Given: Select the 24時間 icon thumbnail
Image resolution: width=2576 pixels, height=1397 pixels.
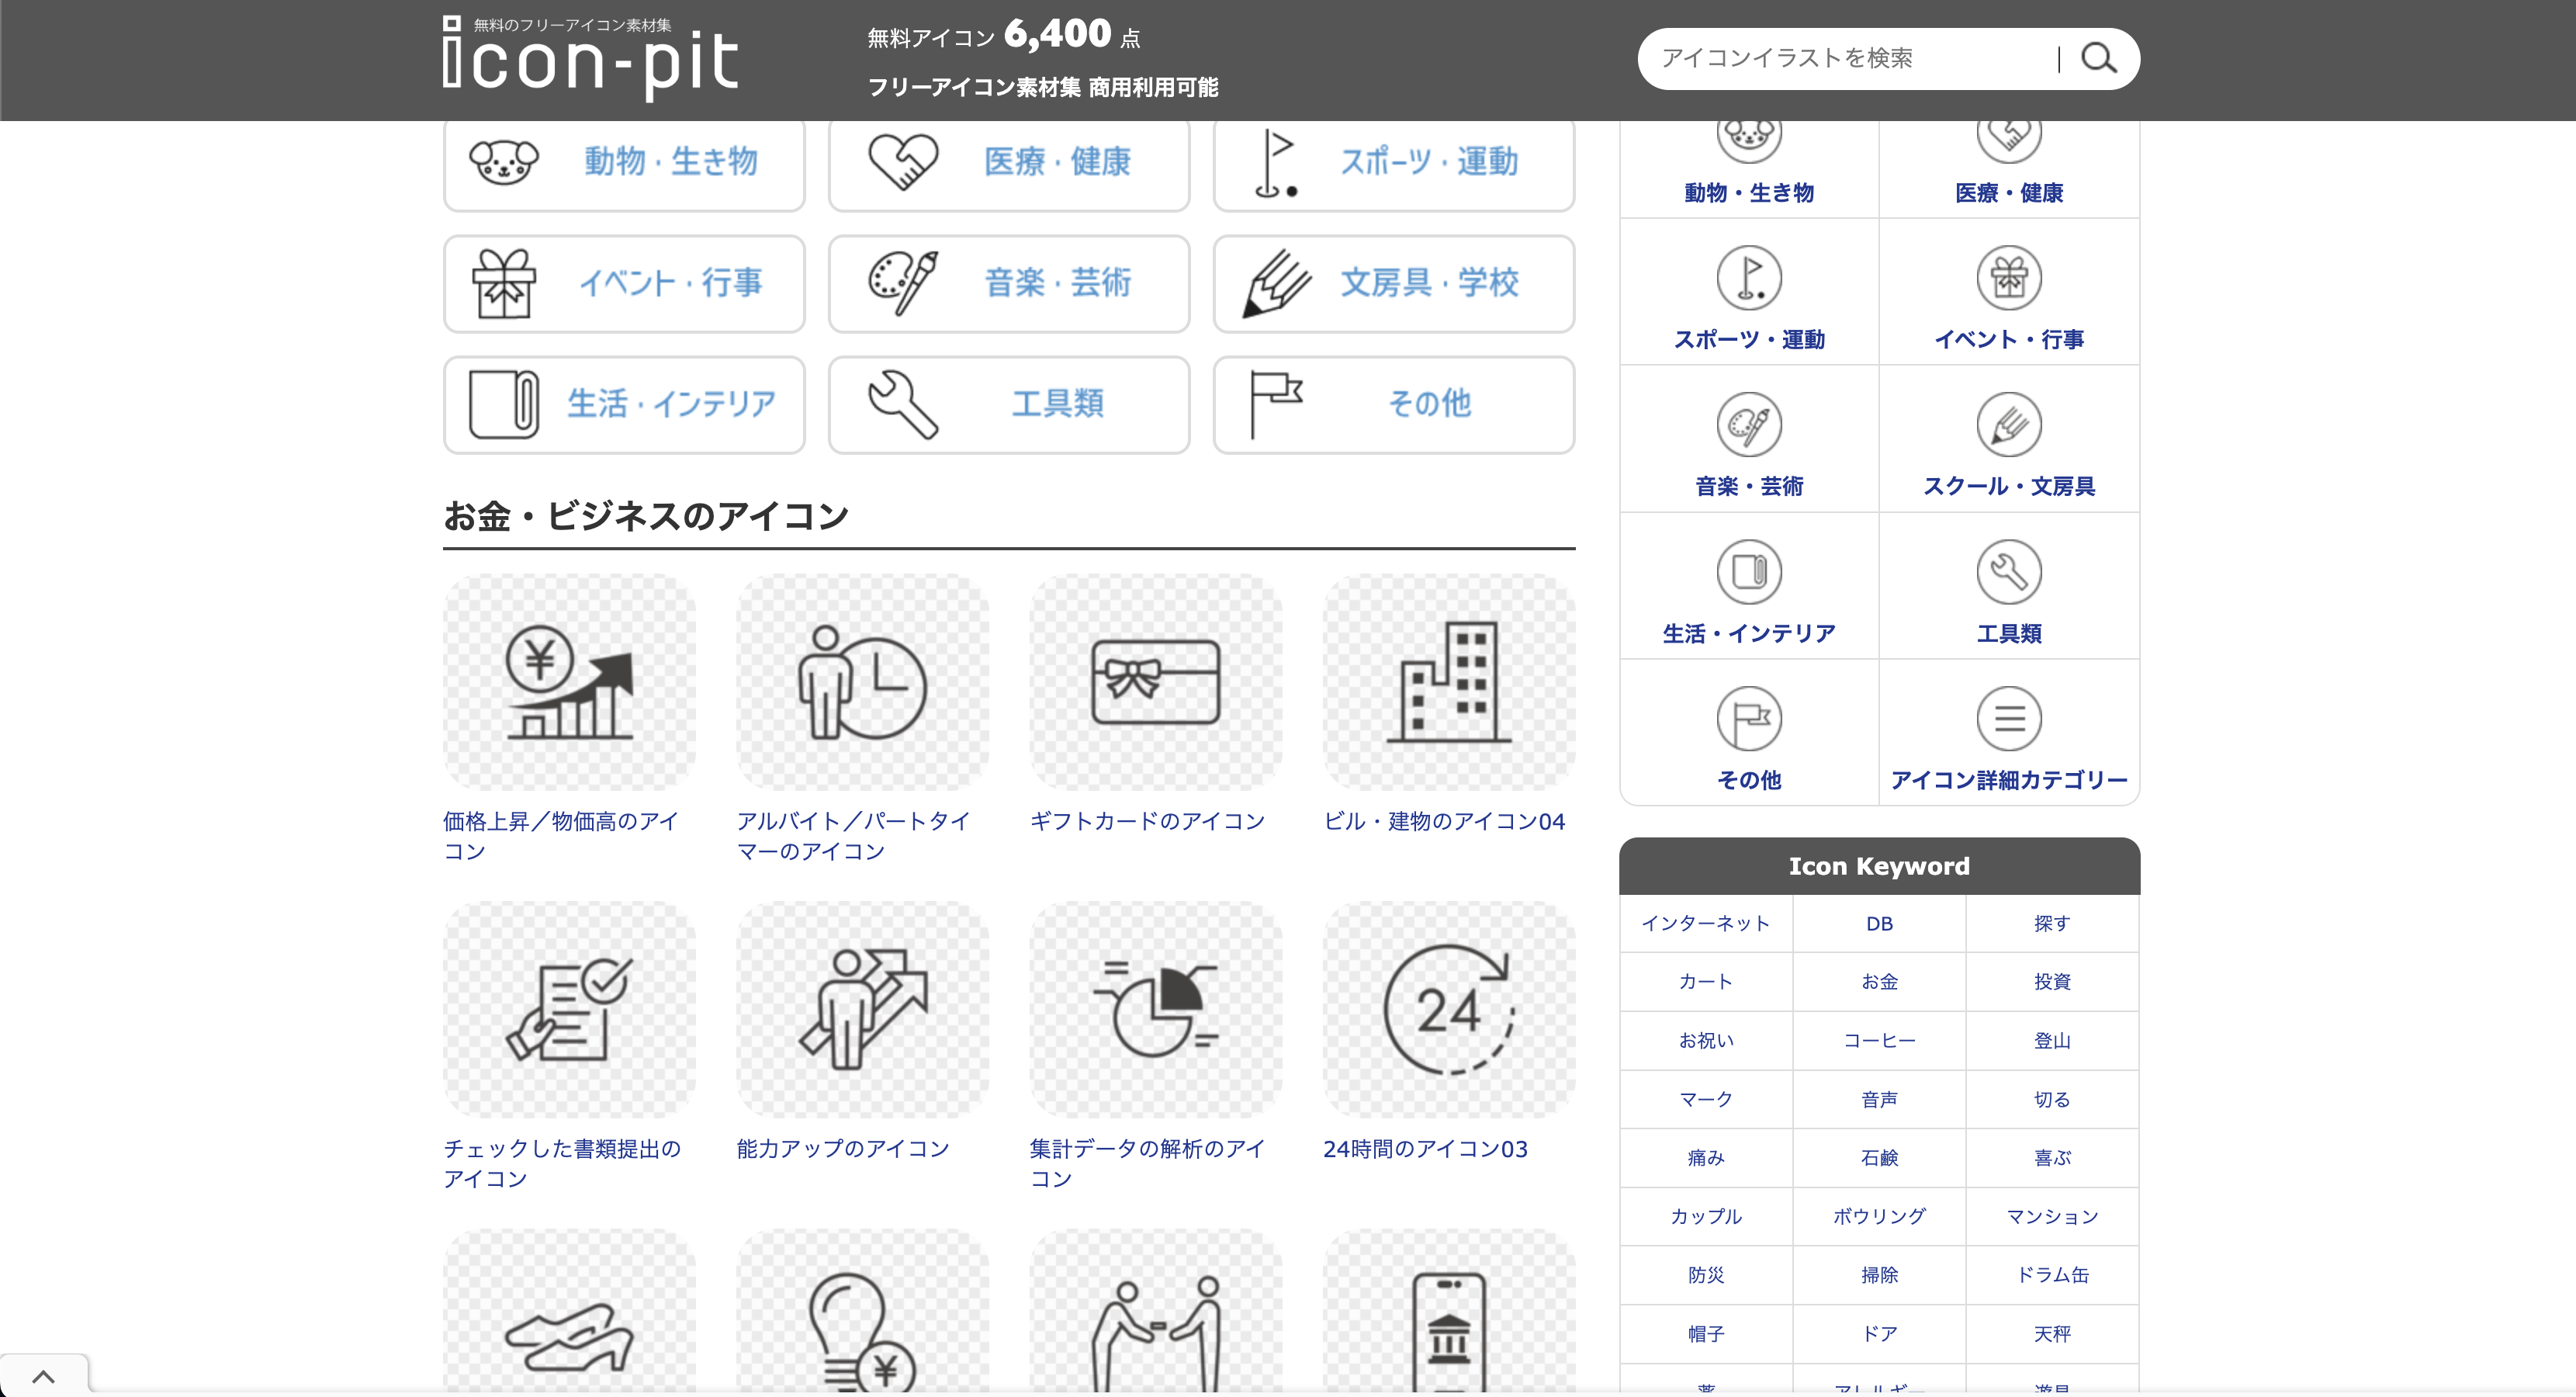Looking at the screenshot, I should tap(1449, 1009).
